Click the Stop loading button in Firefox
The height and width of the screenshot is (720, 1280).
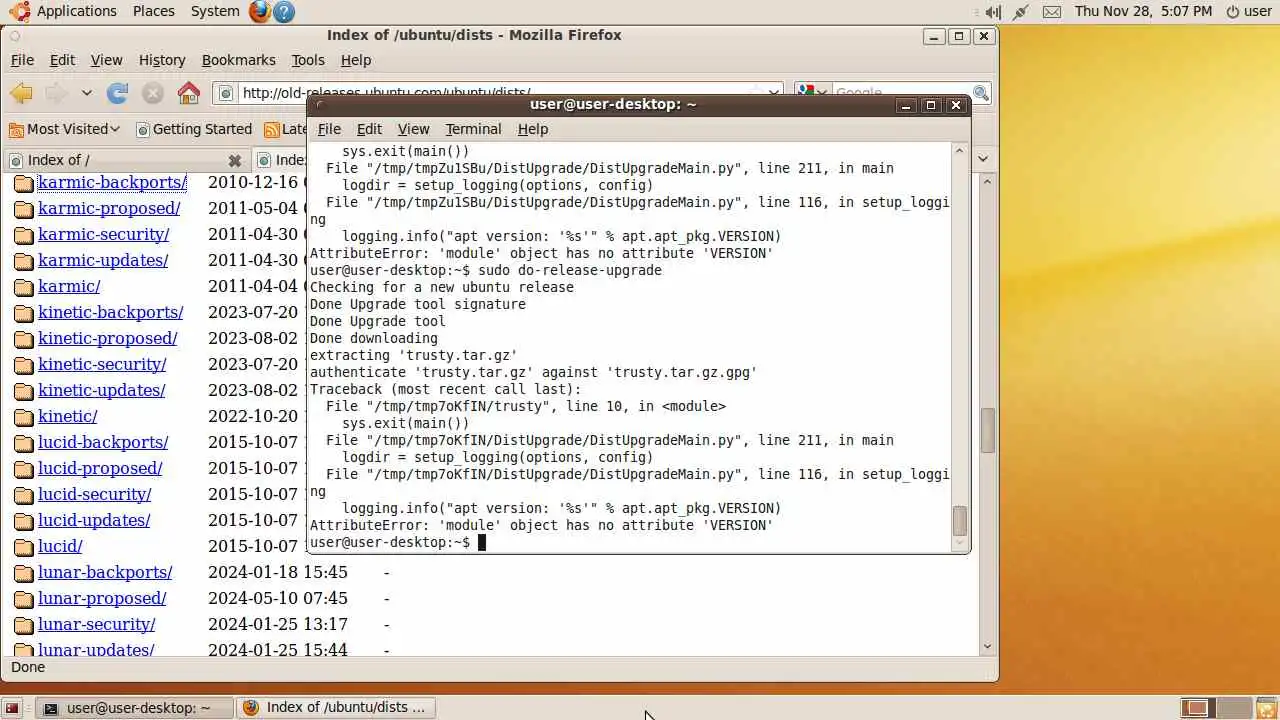(152, 93)
